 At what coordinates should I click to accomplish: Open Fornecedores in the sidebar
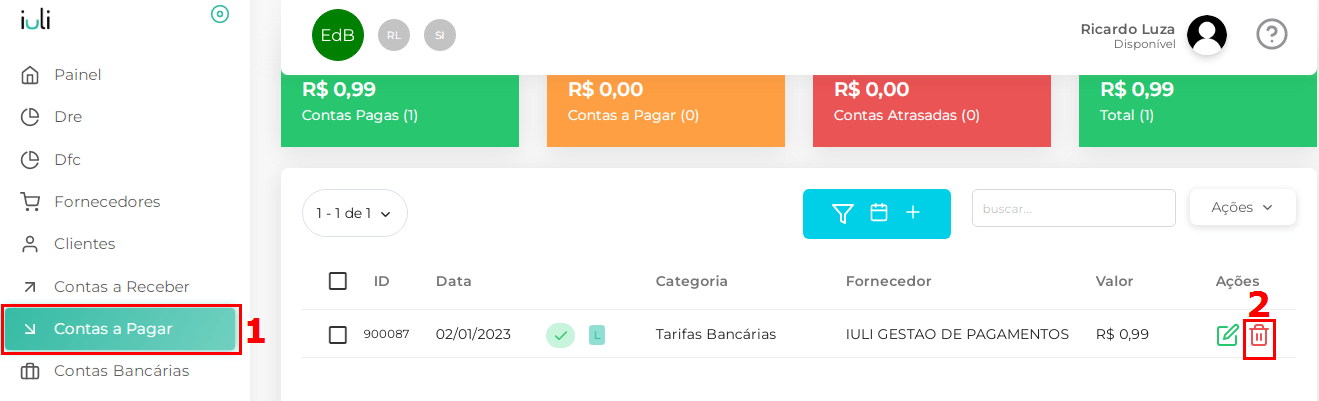point(107,202)
